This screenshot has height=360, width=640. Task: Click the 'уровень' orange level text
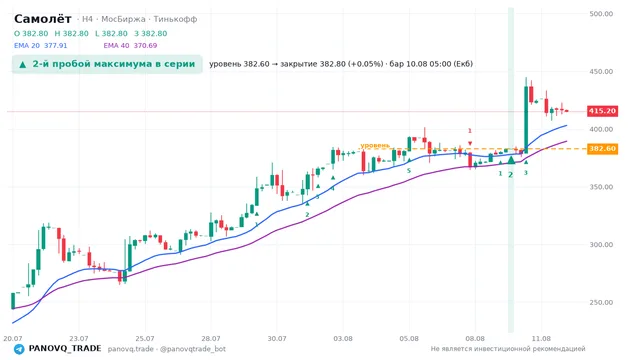click(x=375, y=145)
